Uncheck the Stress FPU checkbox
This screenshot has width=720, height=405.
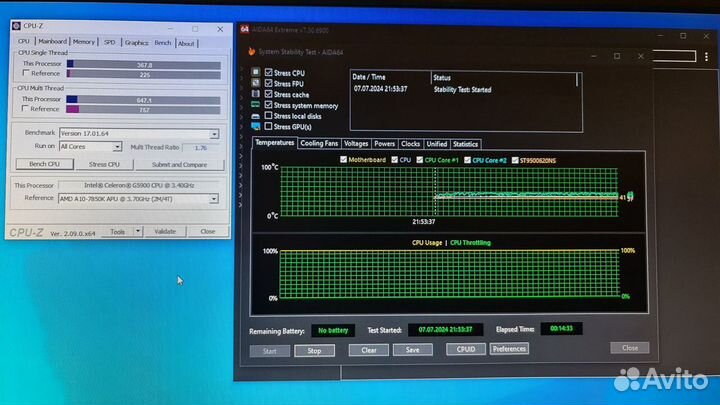click(x=267, y=83)
